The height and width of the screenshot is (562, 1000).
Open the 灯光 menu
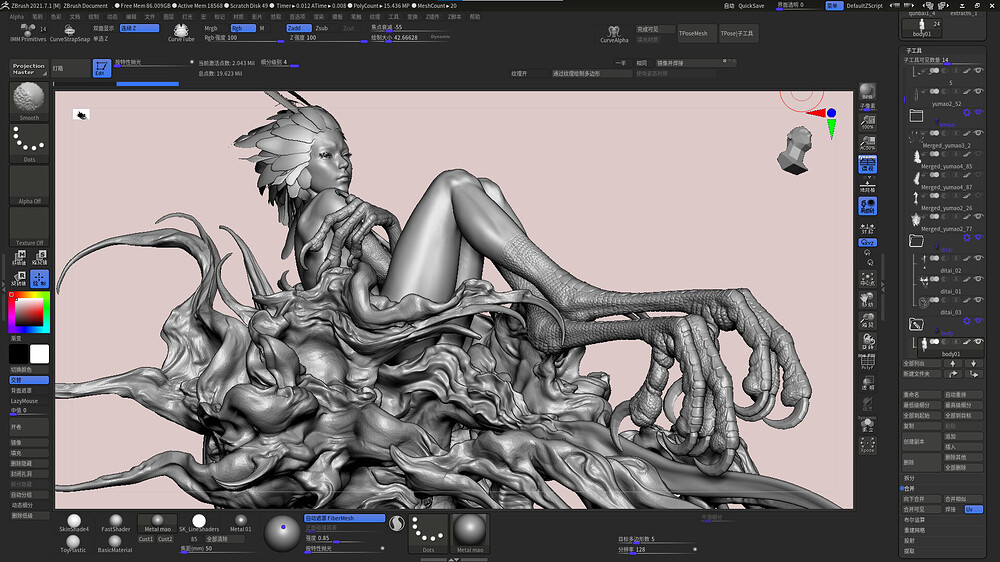pos(187,17)
